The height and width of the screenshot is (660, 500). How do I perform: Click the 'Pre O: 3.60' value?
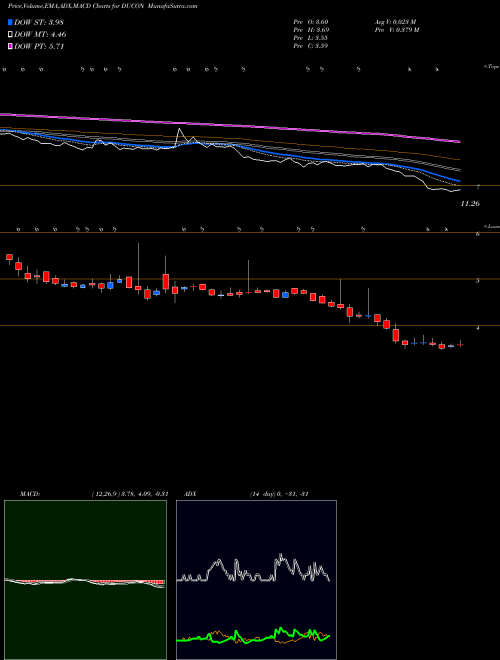point(311,22)
